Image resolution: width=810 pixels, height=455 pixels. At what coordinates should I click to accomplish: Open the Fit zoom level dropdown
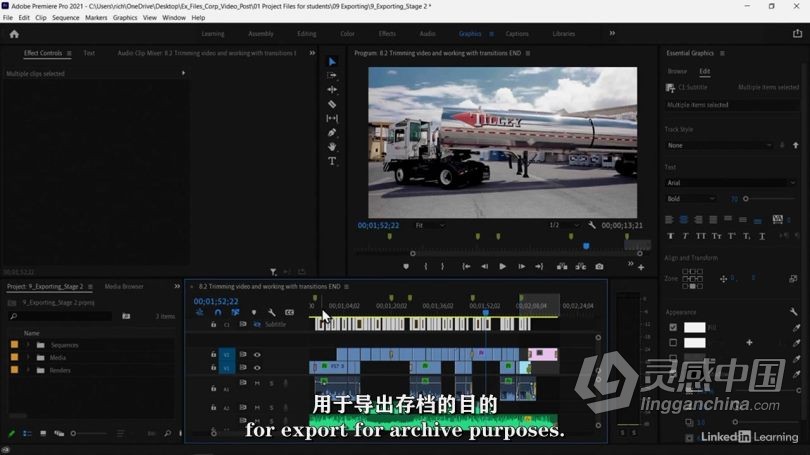coord(429,226)
